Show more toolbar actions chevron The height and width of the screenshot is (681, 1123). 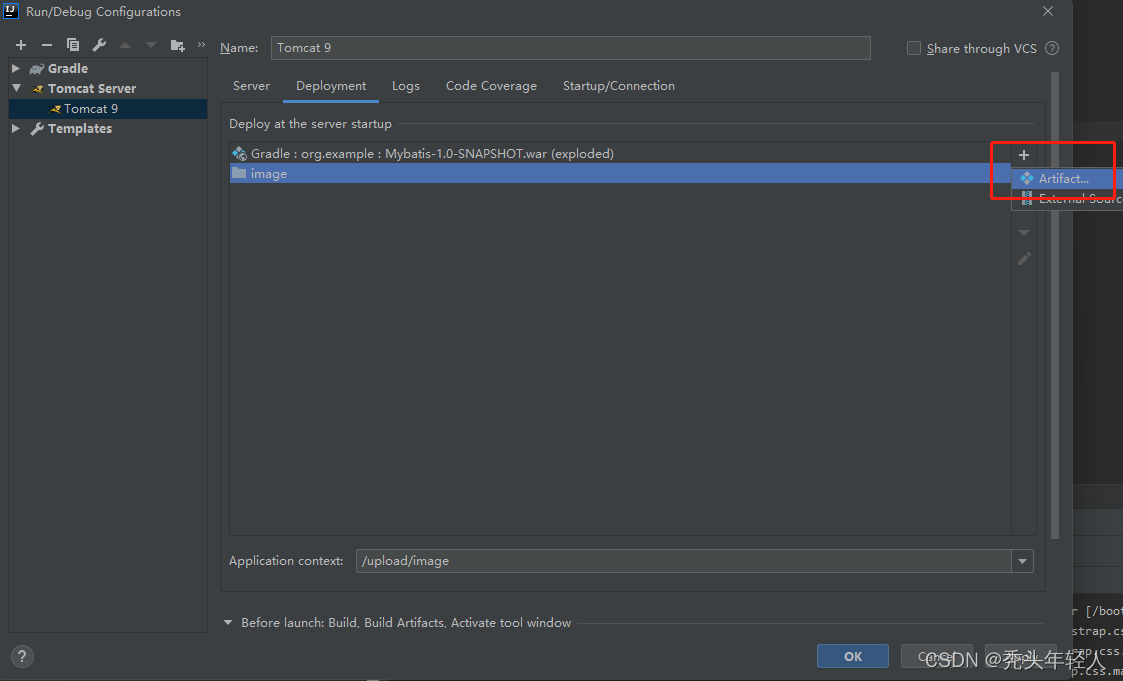(x=201, y=44)
